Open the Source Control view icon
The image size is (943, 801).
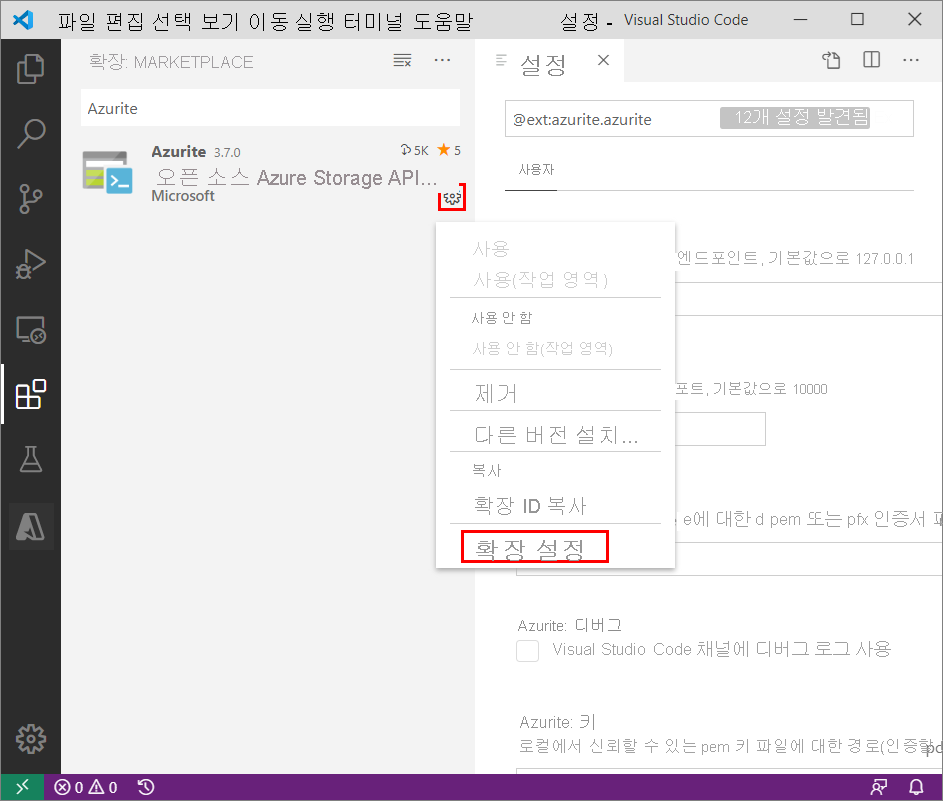[x=30, y=198]
